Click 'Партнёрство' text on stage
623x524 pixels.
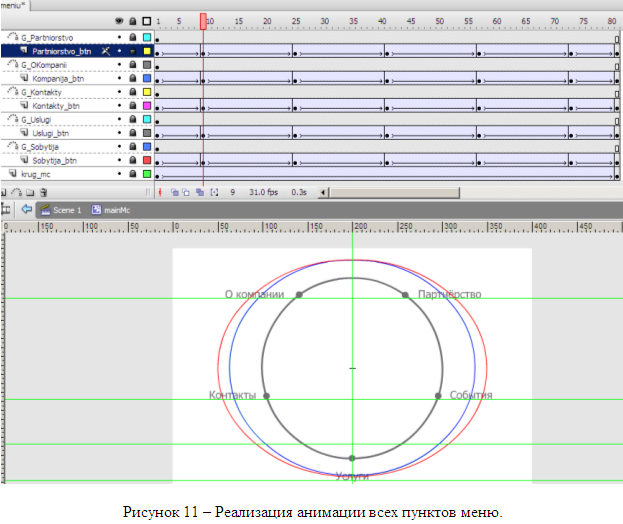(x=449, y=294)
